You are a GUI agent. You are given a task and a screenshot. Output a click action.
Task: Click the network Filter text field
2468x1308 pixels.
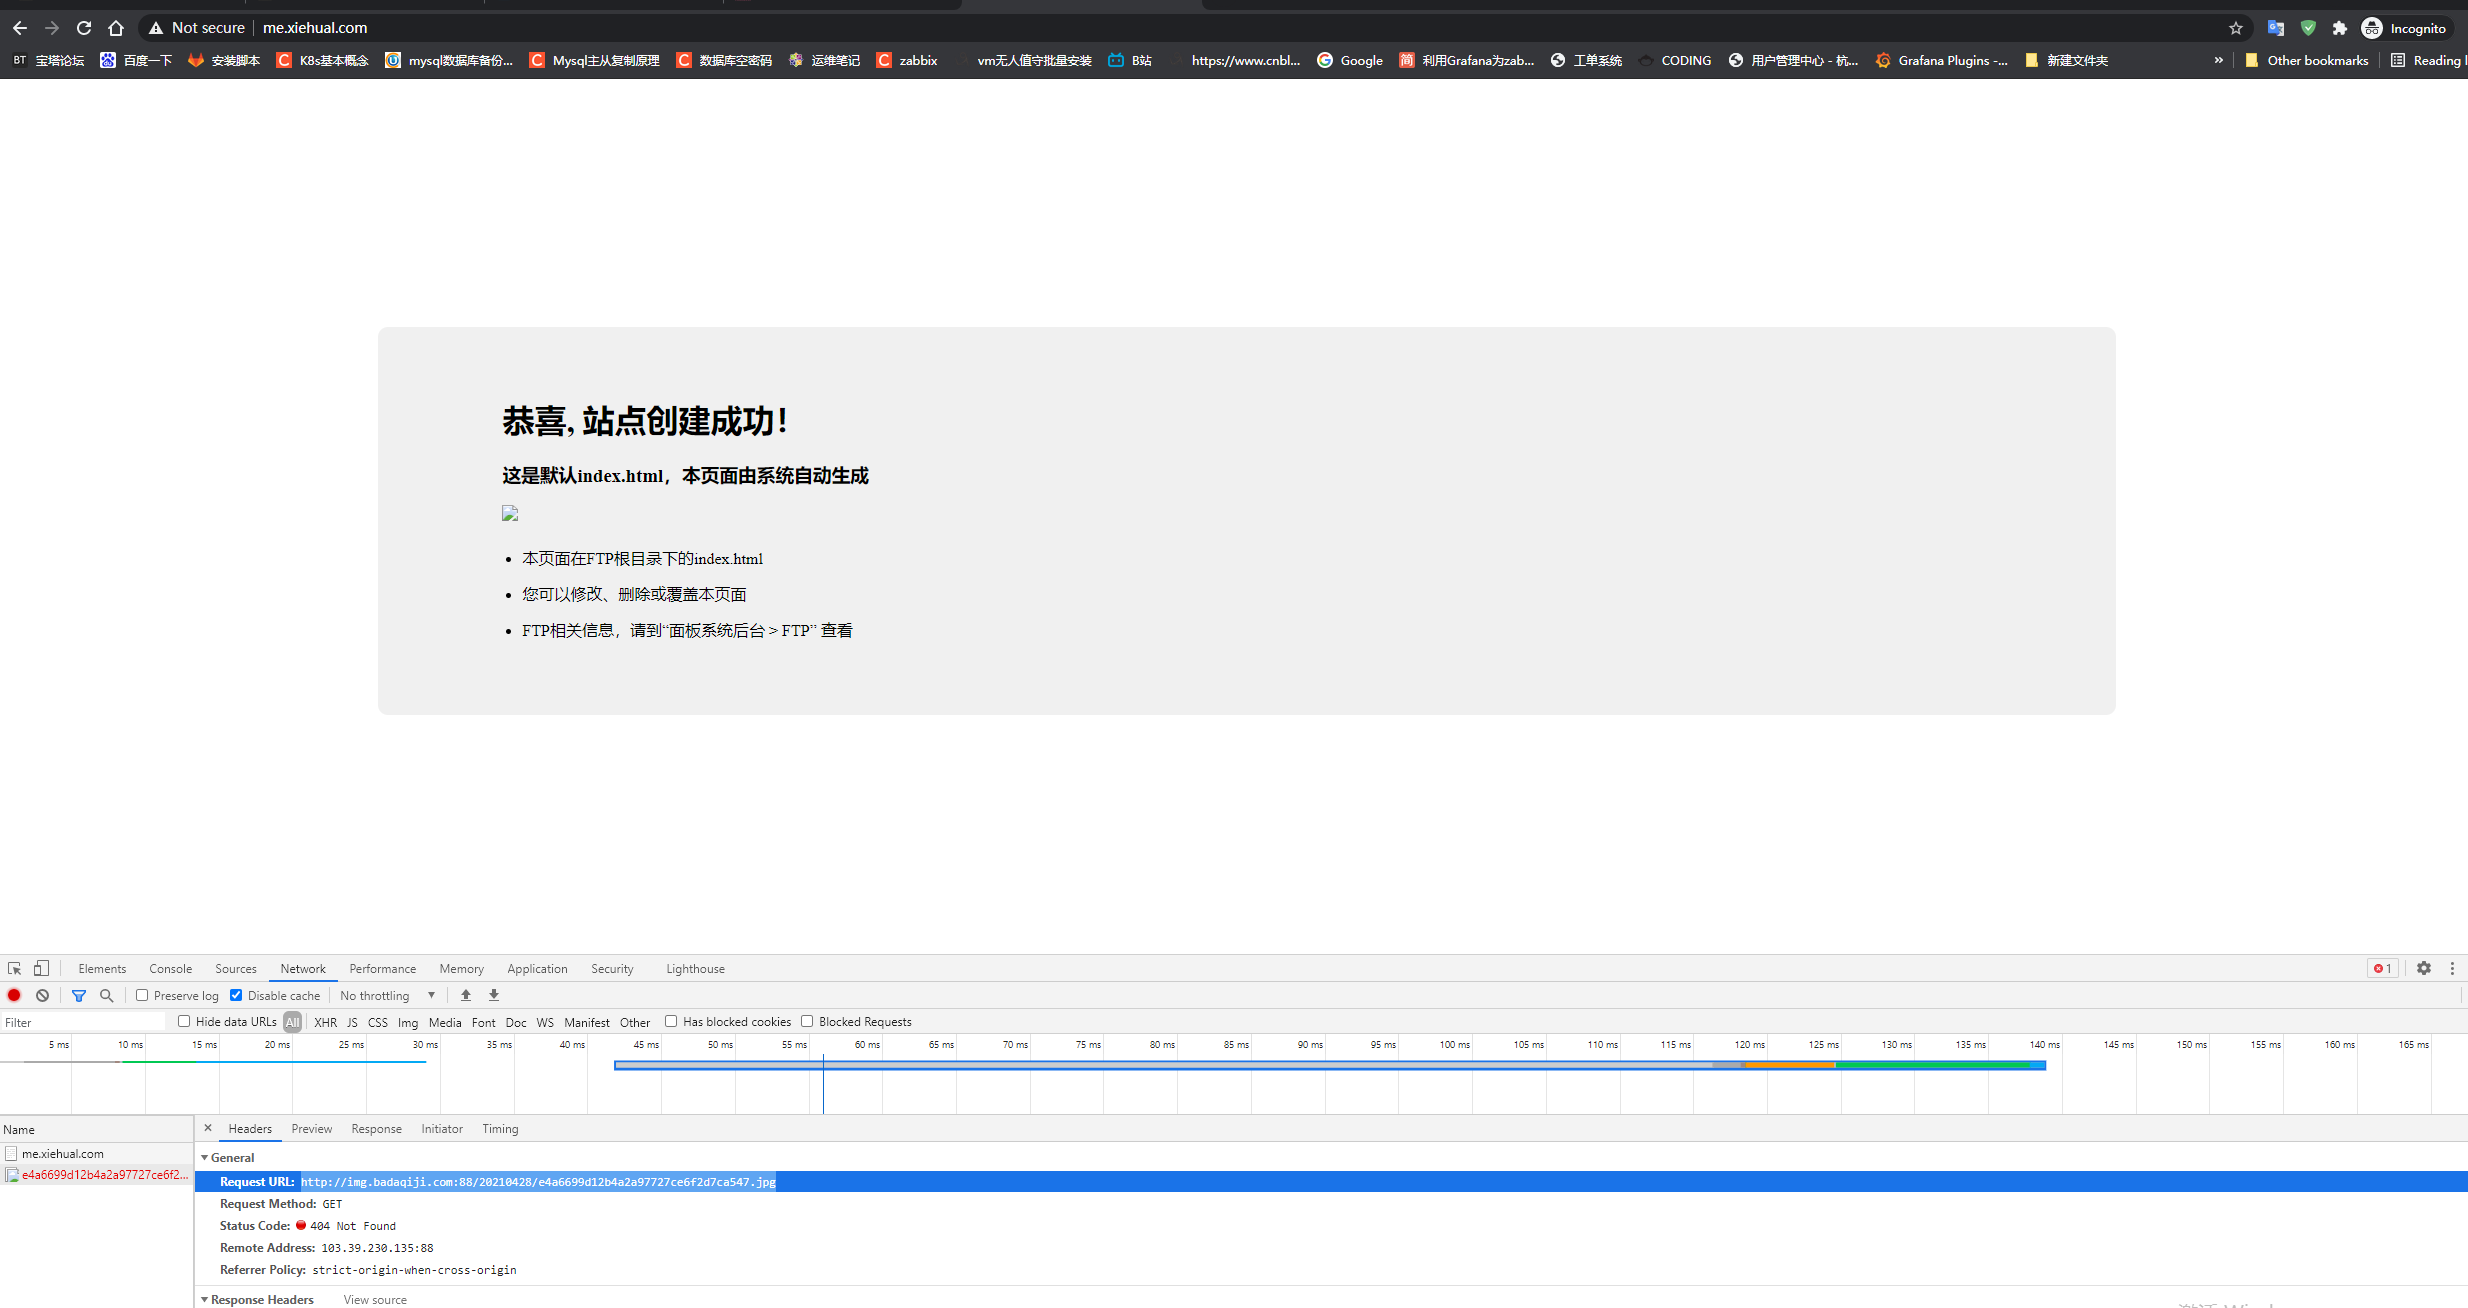[84, 1022]
